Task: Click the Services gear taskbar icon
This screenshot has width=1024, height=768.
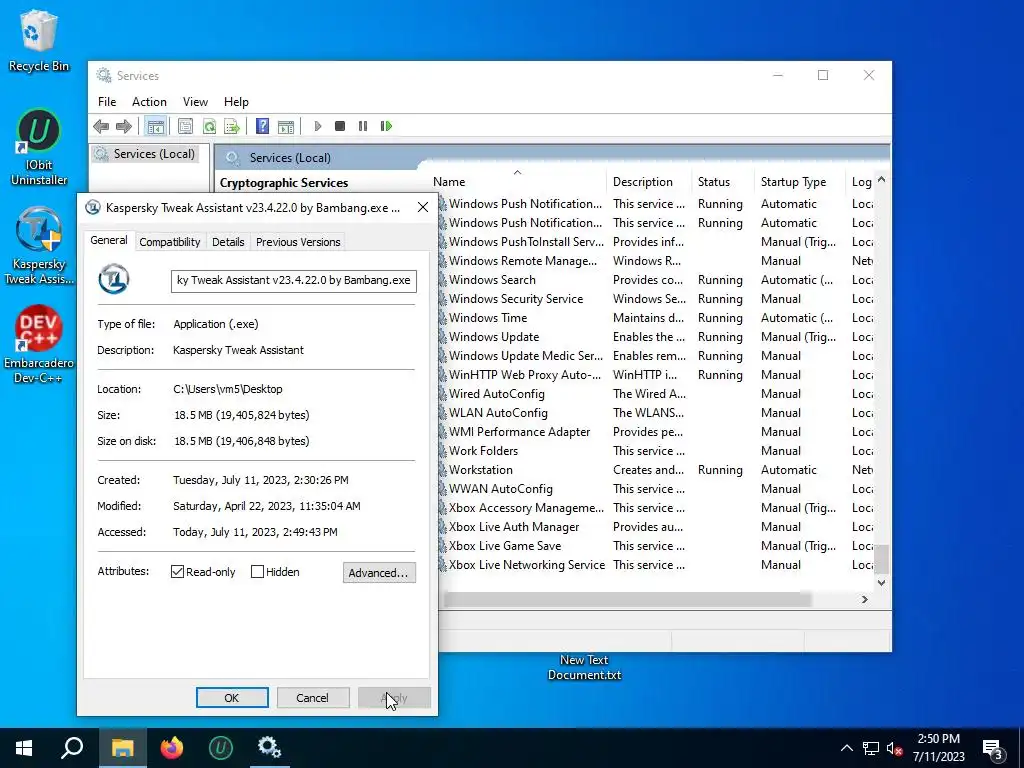Action: pos(269,748)
